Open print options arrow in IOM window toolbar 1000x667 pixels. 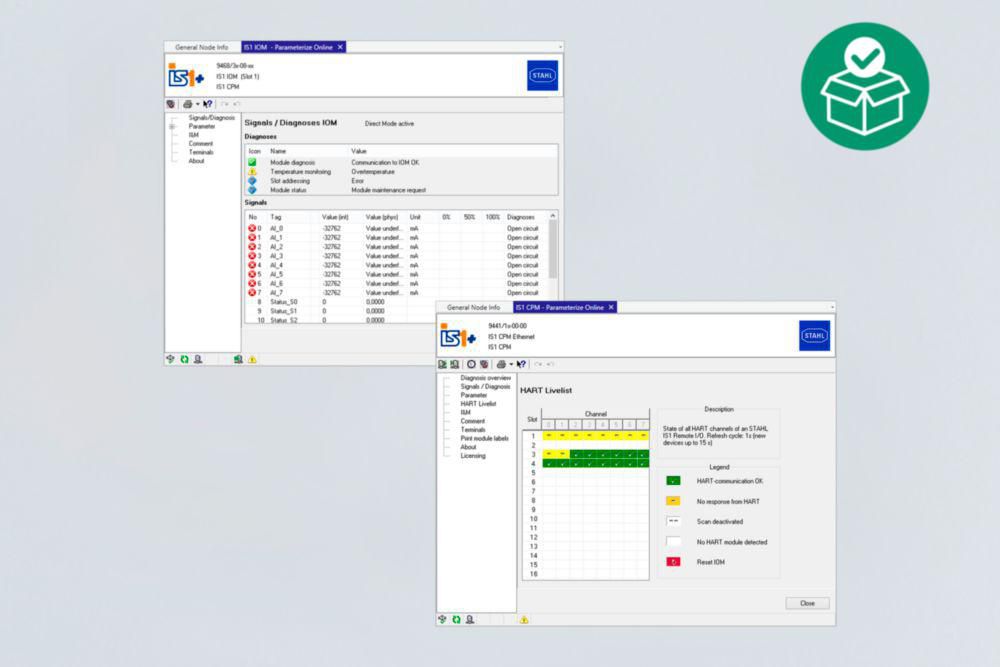point(197,104)
